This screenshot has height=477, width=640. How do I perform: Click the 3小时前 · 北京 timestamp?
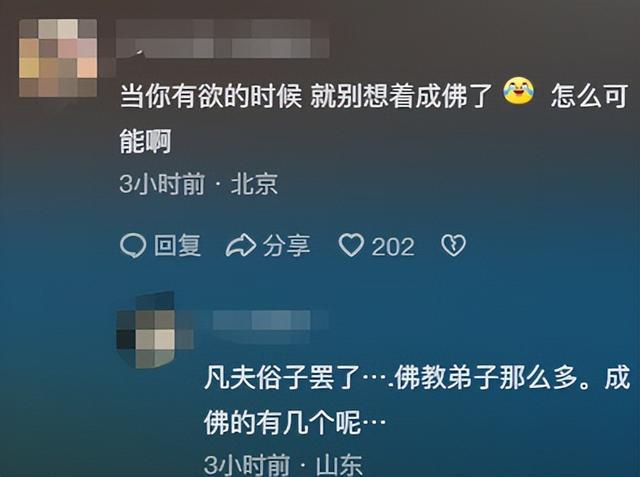point(199,184)
